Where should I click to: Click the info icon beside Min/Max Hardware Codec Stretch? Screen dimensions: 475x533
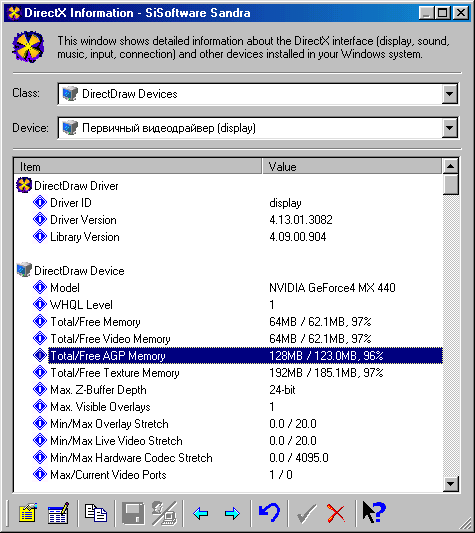point(40,457)
